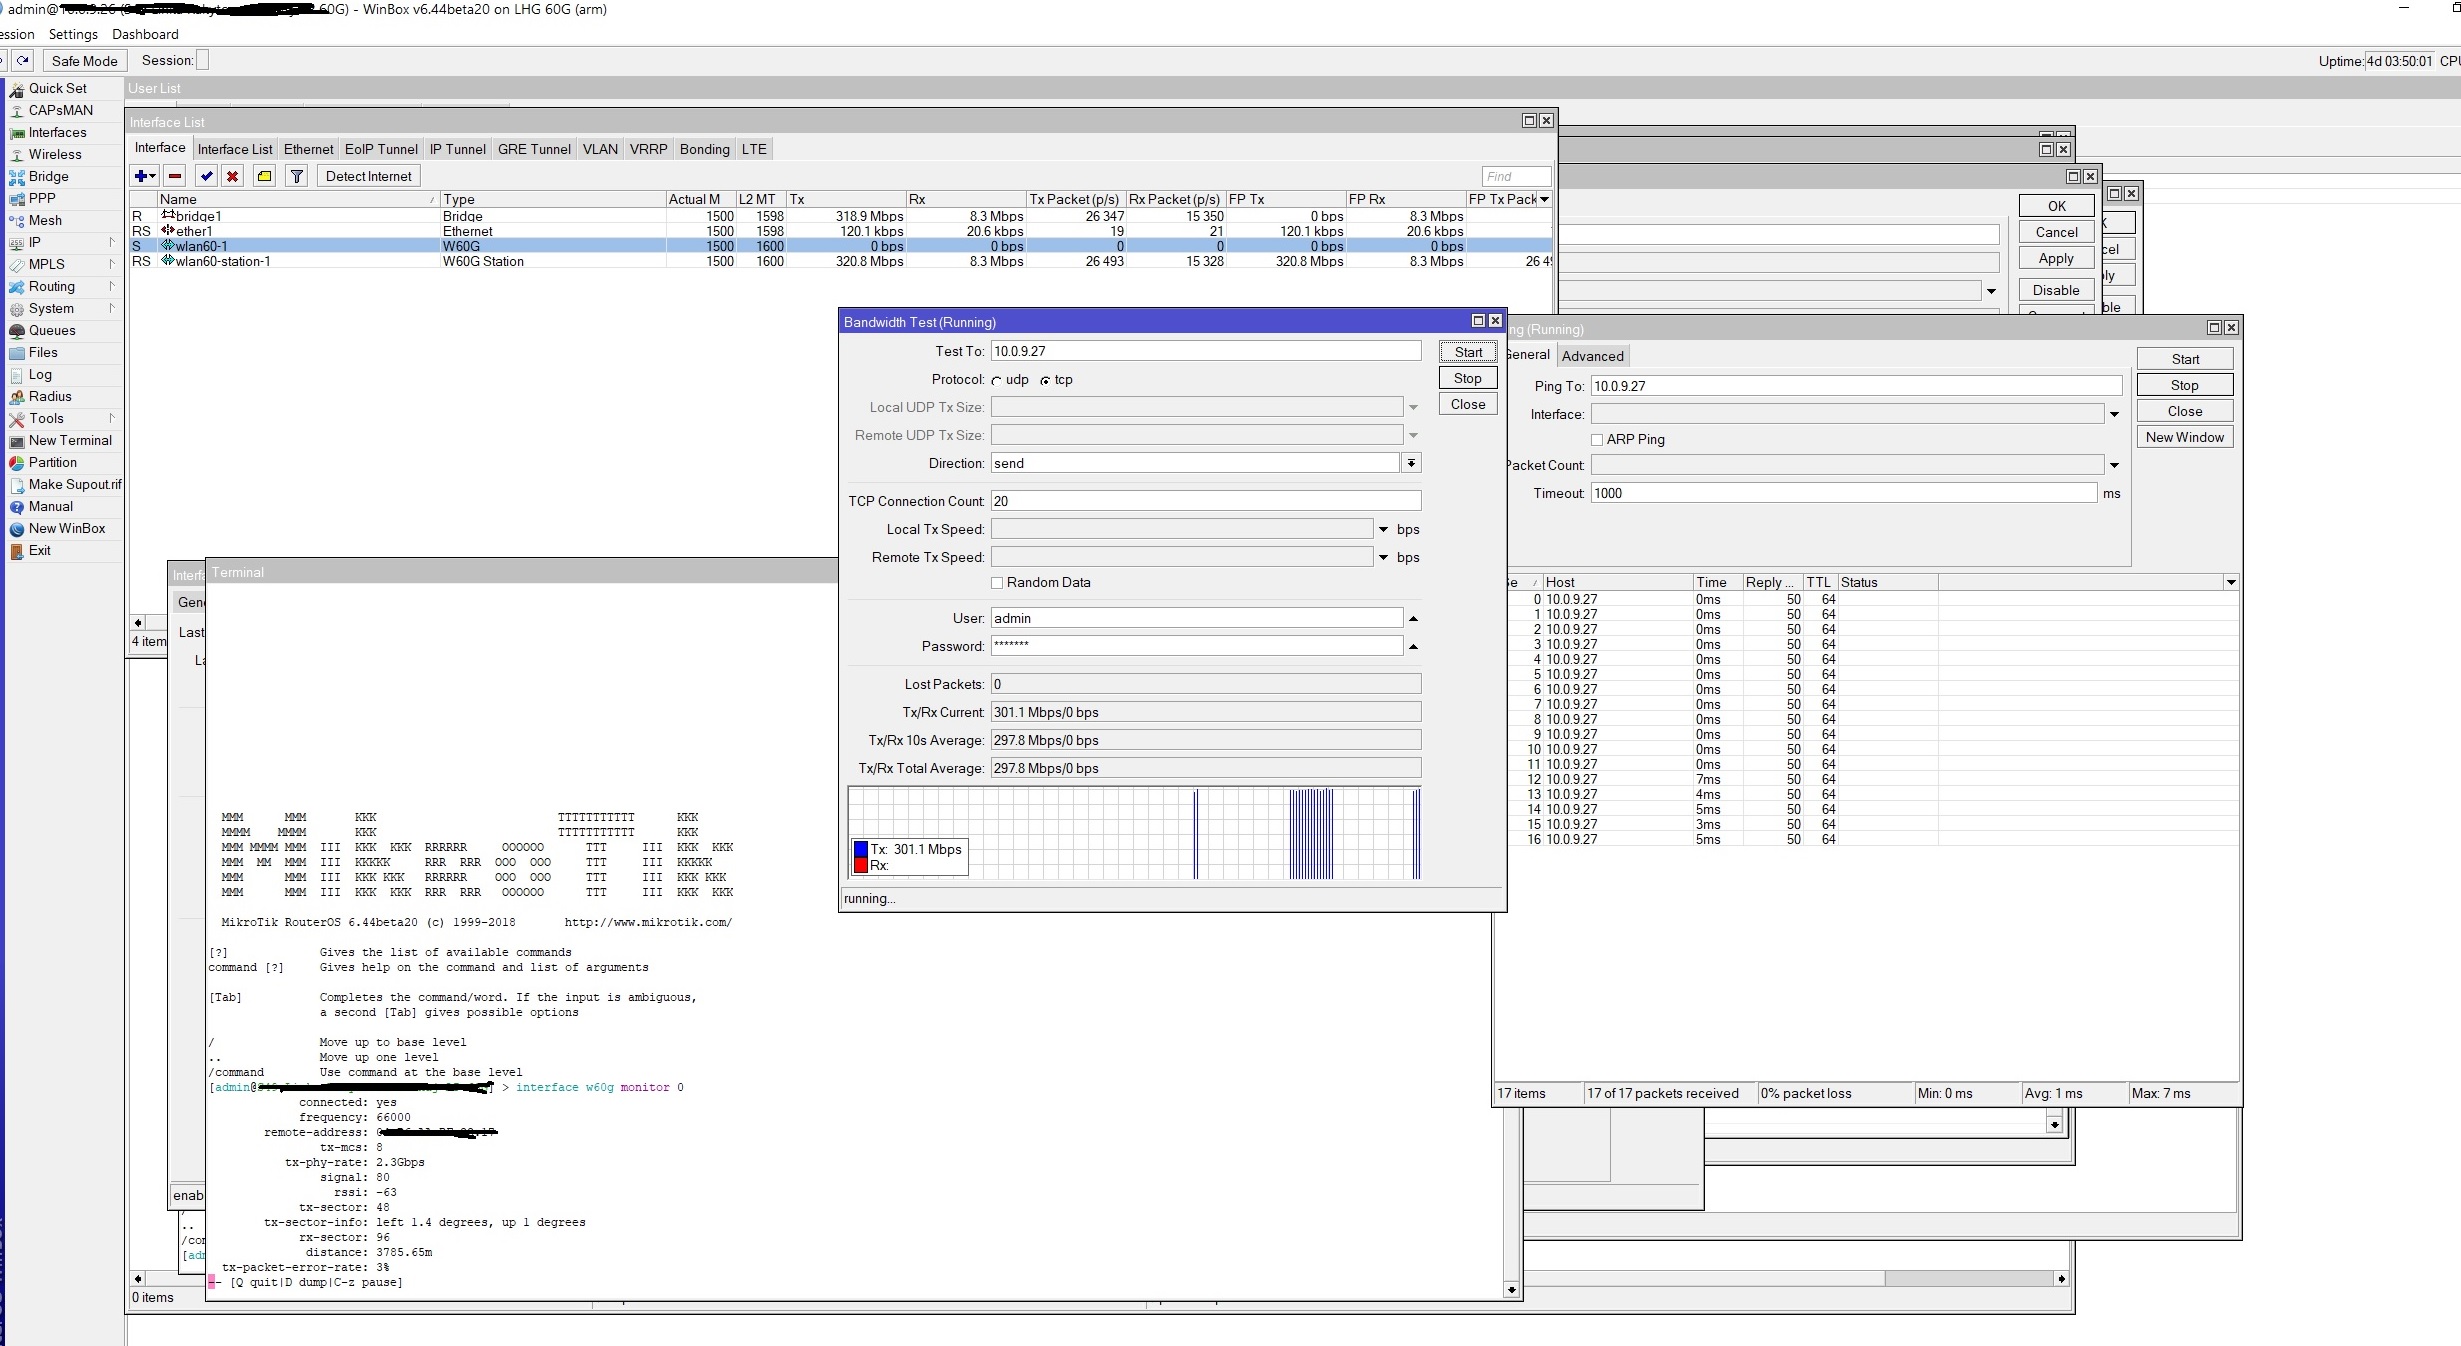This screenshot has width=2461, height=1346.
Task: Click the TCP Connection Count field
Action: [x=1205, y=501]
